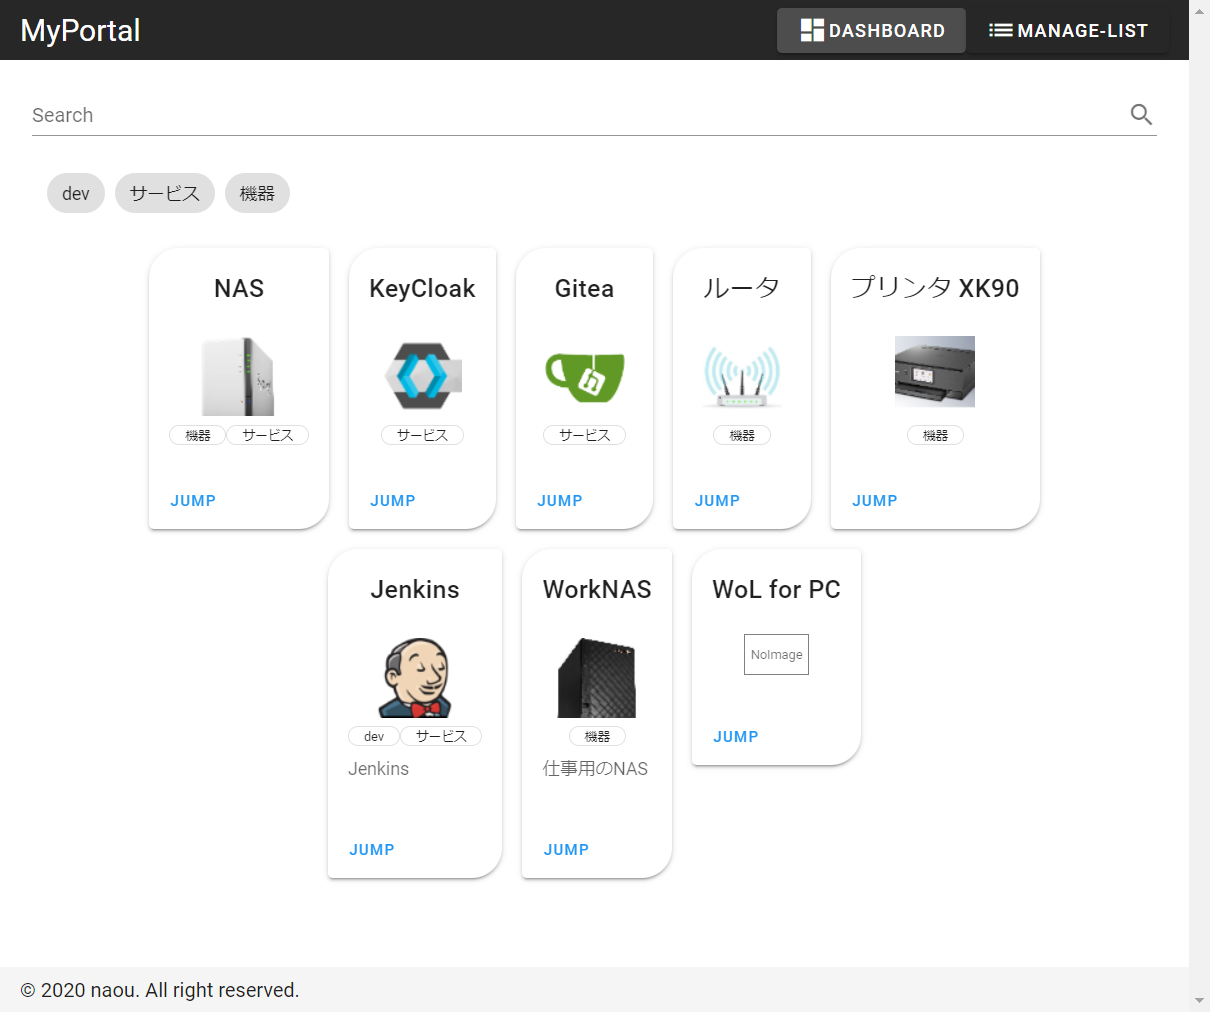Click the NoImage placeholder on WoL for PC
1210x1012 pixels.
(776, 654)
